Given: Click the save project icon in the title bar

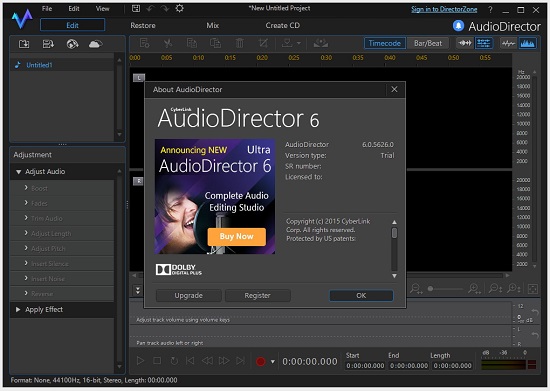Looking at the screenshot, I should [136, 8].
